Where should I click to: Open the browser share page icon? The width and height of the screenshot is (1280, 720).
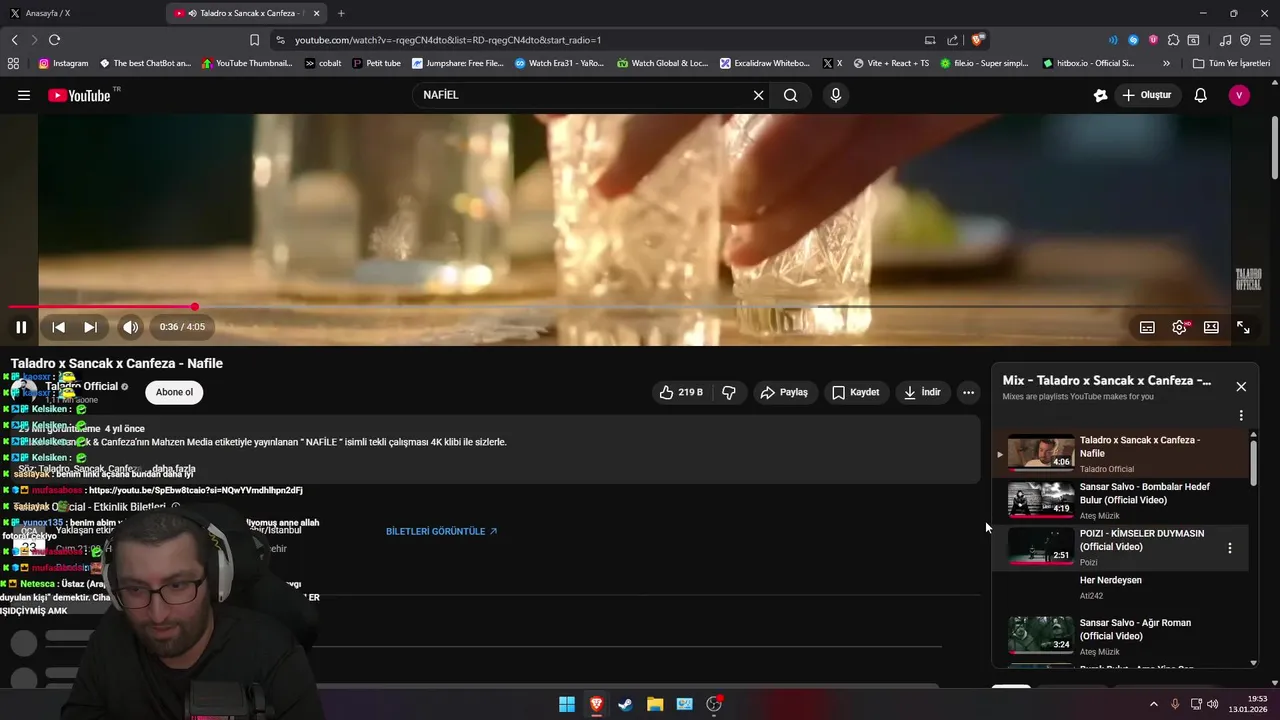point(953,40)
